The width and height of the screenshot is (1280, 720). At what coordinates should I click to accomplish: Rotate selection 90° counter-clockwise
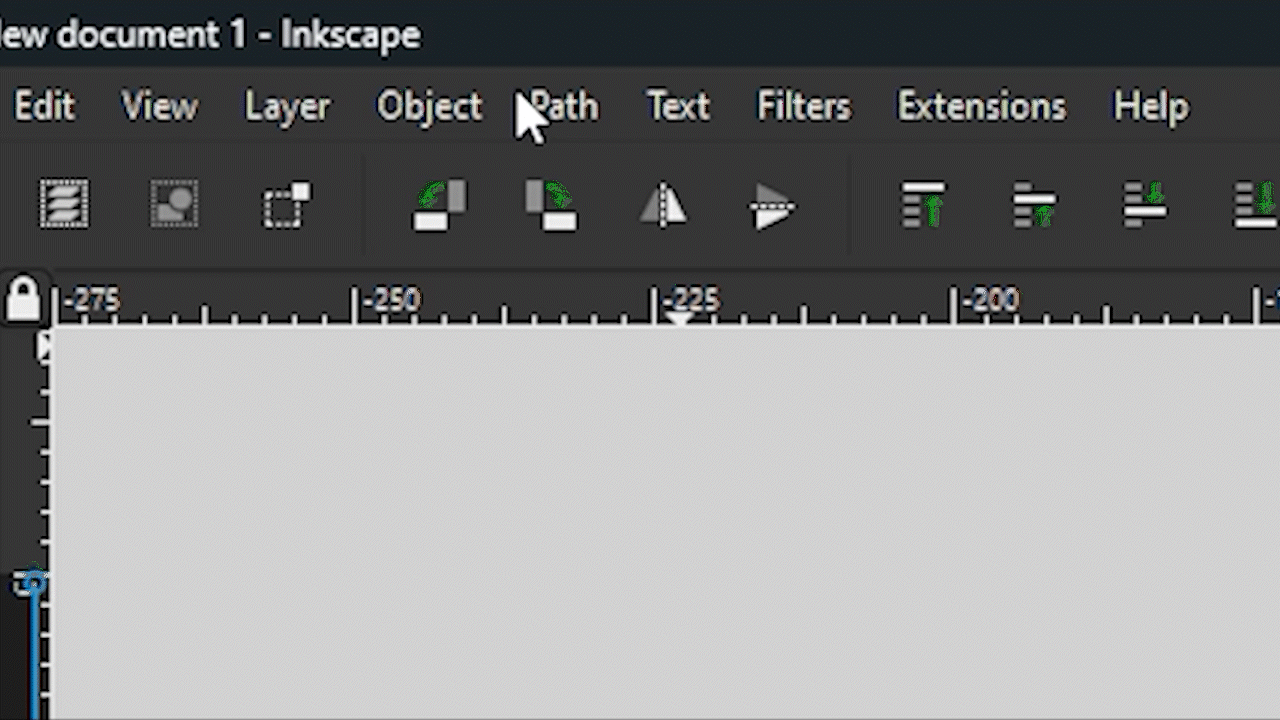point(440,205)
